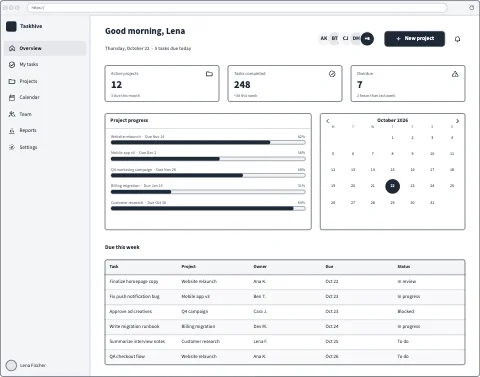The height and width of the screenshot is (377, 480).
Task: Click the Billing migration progress bar
Action: 208,192
